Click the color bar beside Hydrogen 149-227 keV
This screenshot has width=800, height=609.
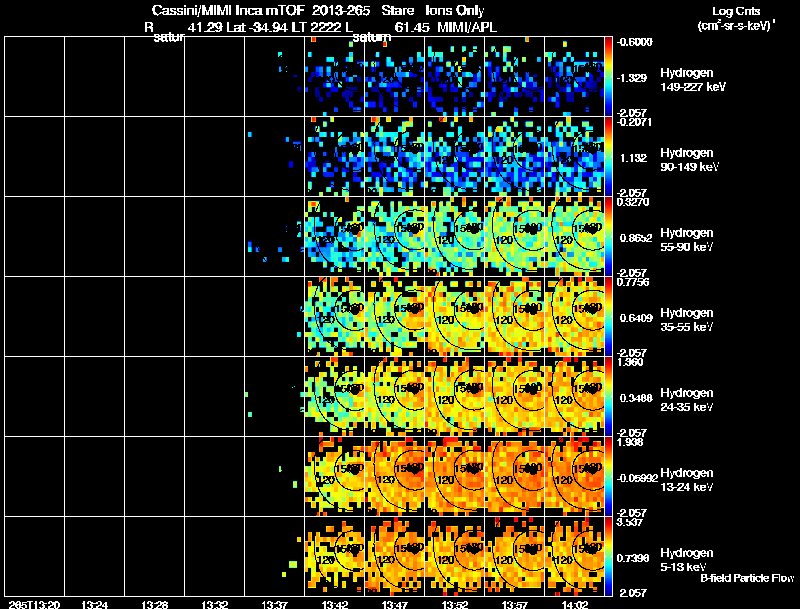click(608, 77)
